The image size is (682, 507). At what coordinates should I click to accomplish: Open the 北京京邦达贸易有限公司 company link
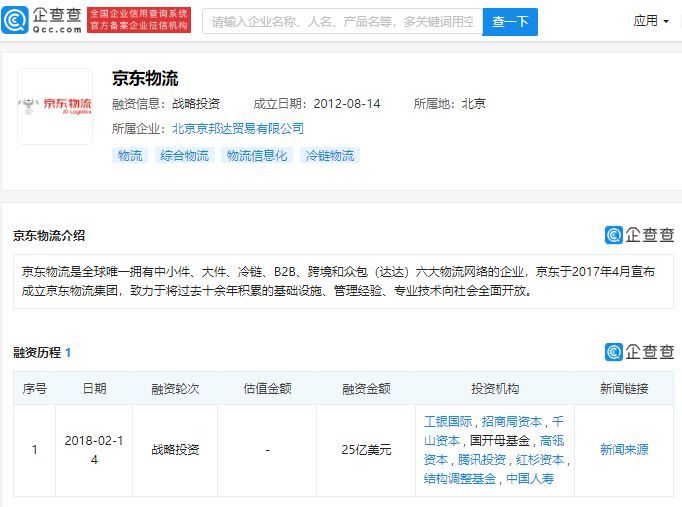click(x=238, y=129)
